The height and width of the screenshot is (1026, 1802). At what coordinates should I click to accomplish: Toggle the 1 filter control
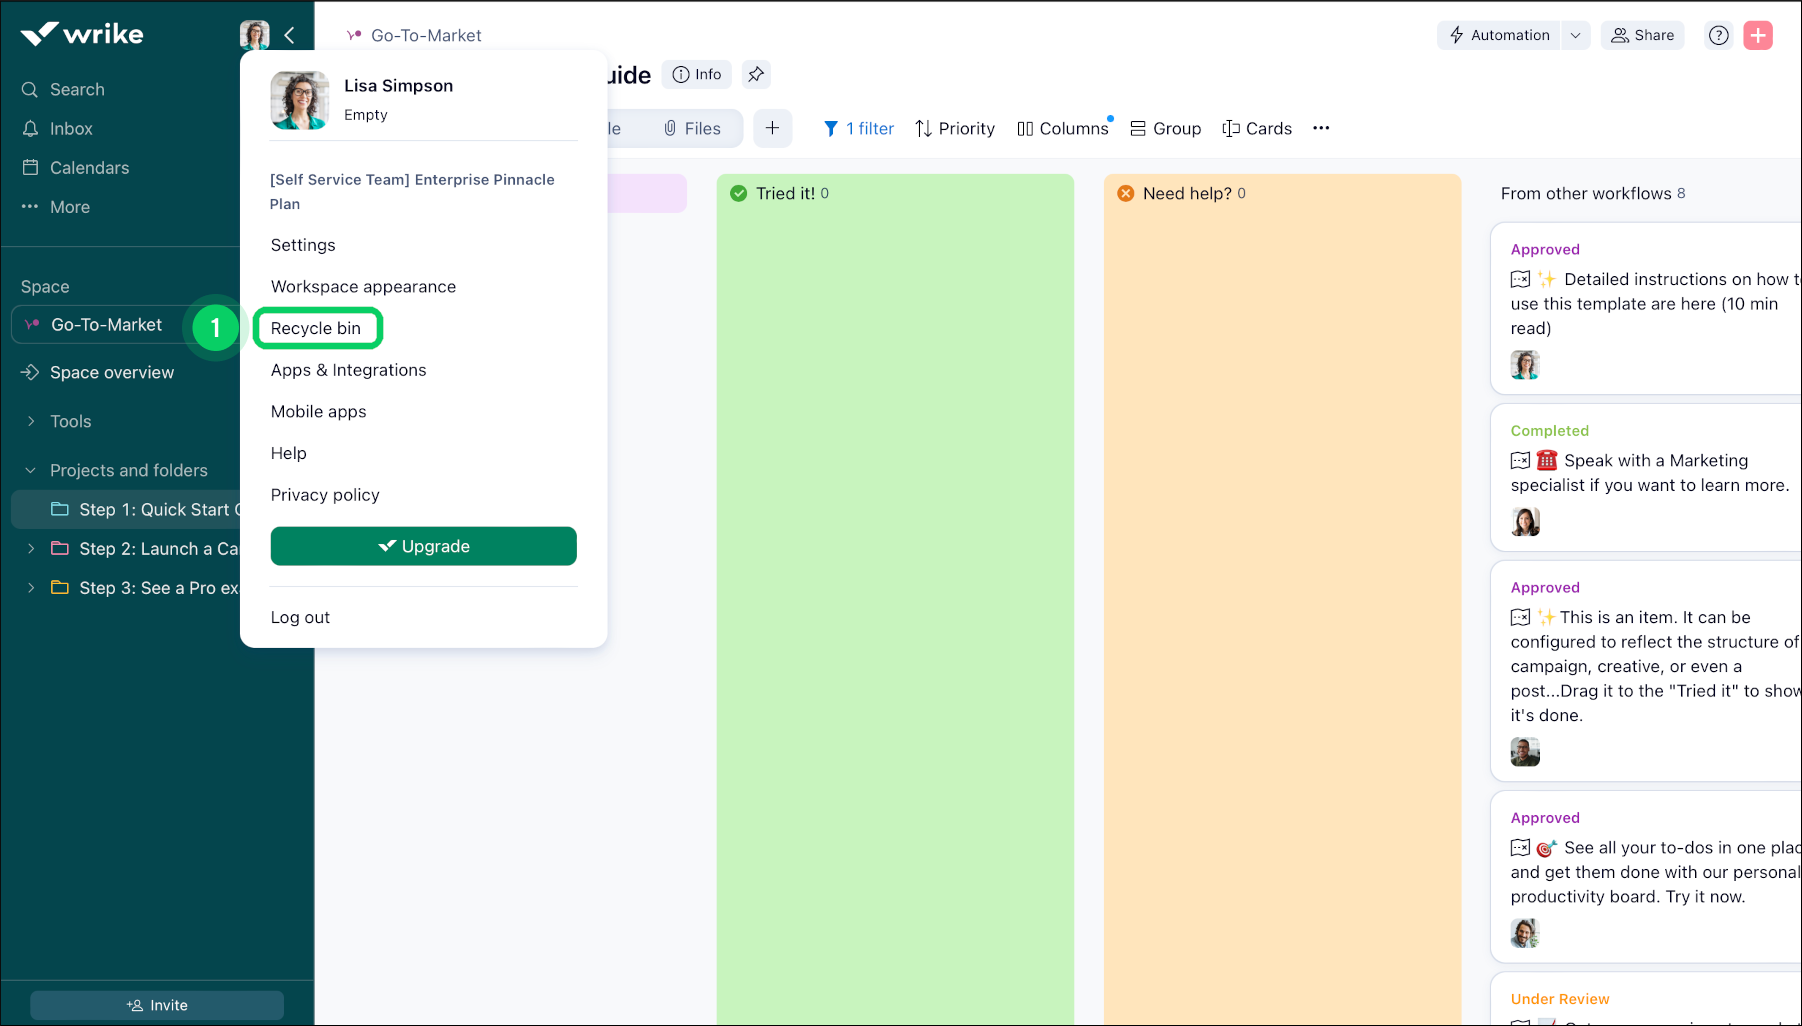(858, 128)
